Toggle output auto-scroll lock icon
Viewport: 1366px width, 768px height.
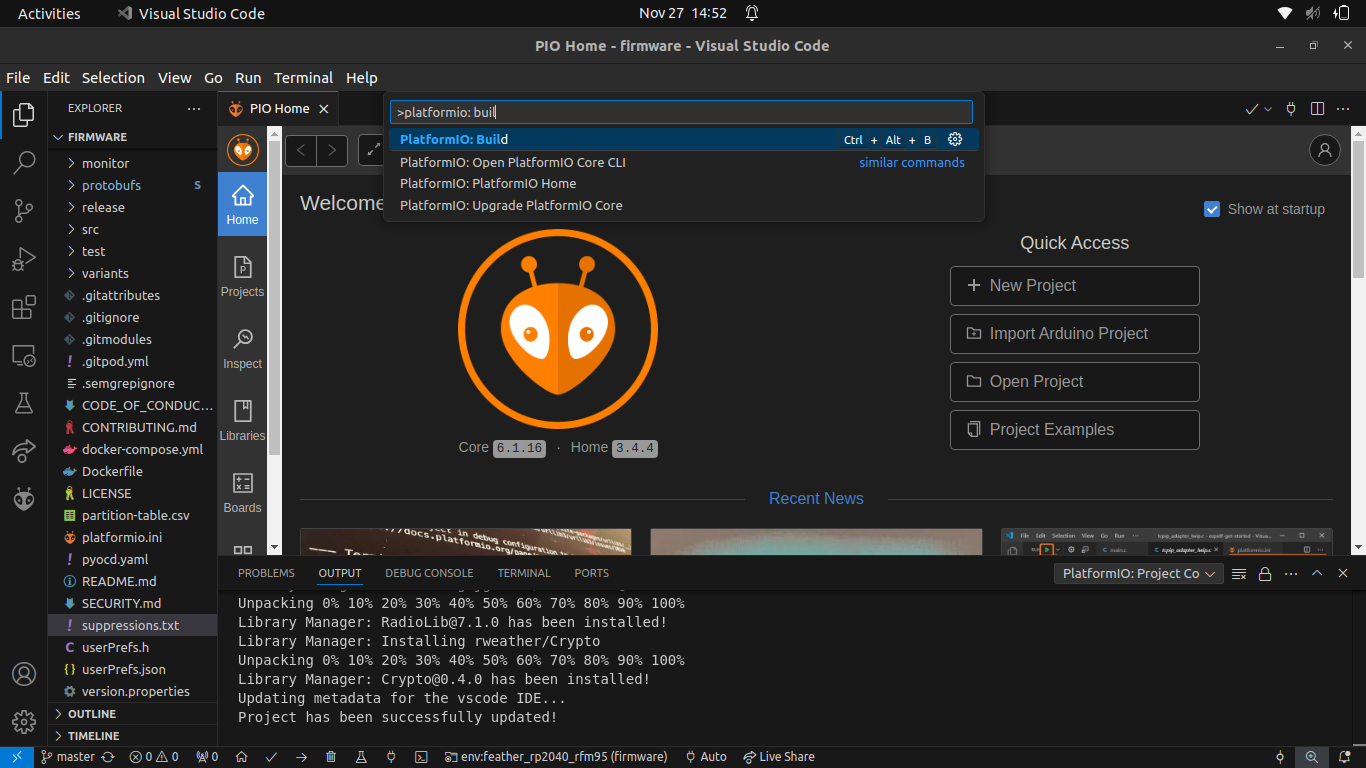(1265, 574)
